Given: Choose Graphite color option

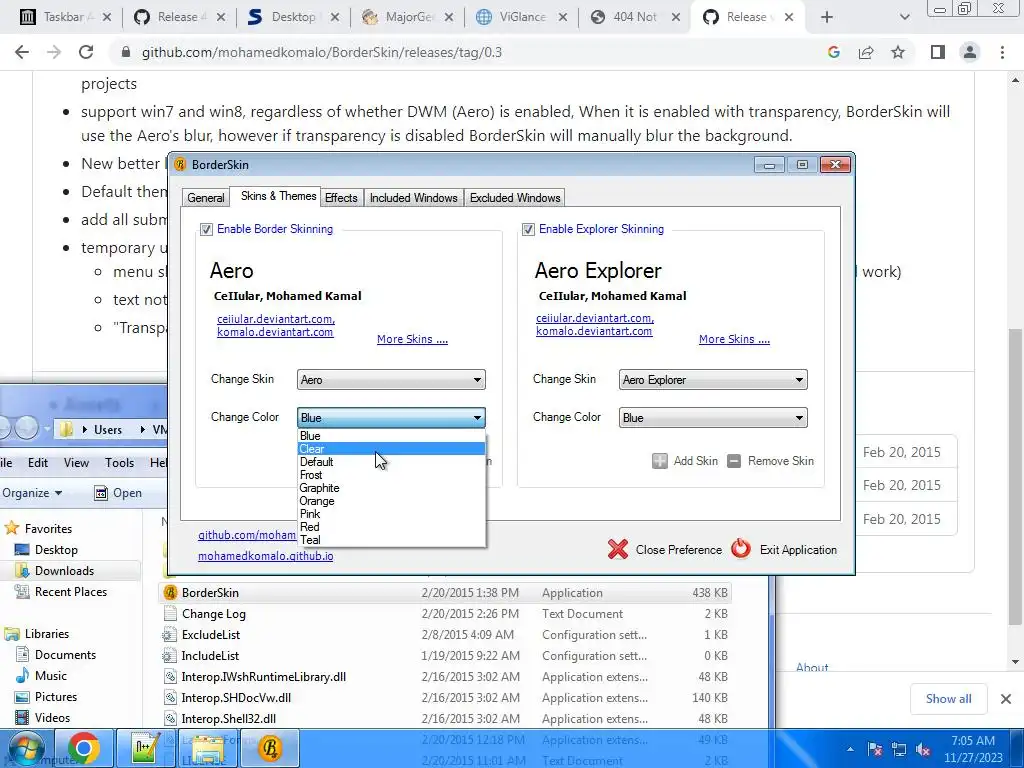Looking at the screenshot, I should coord(391,488).
